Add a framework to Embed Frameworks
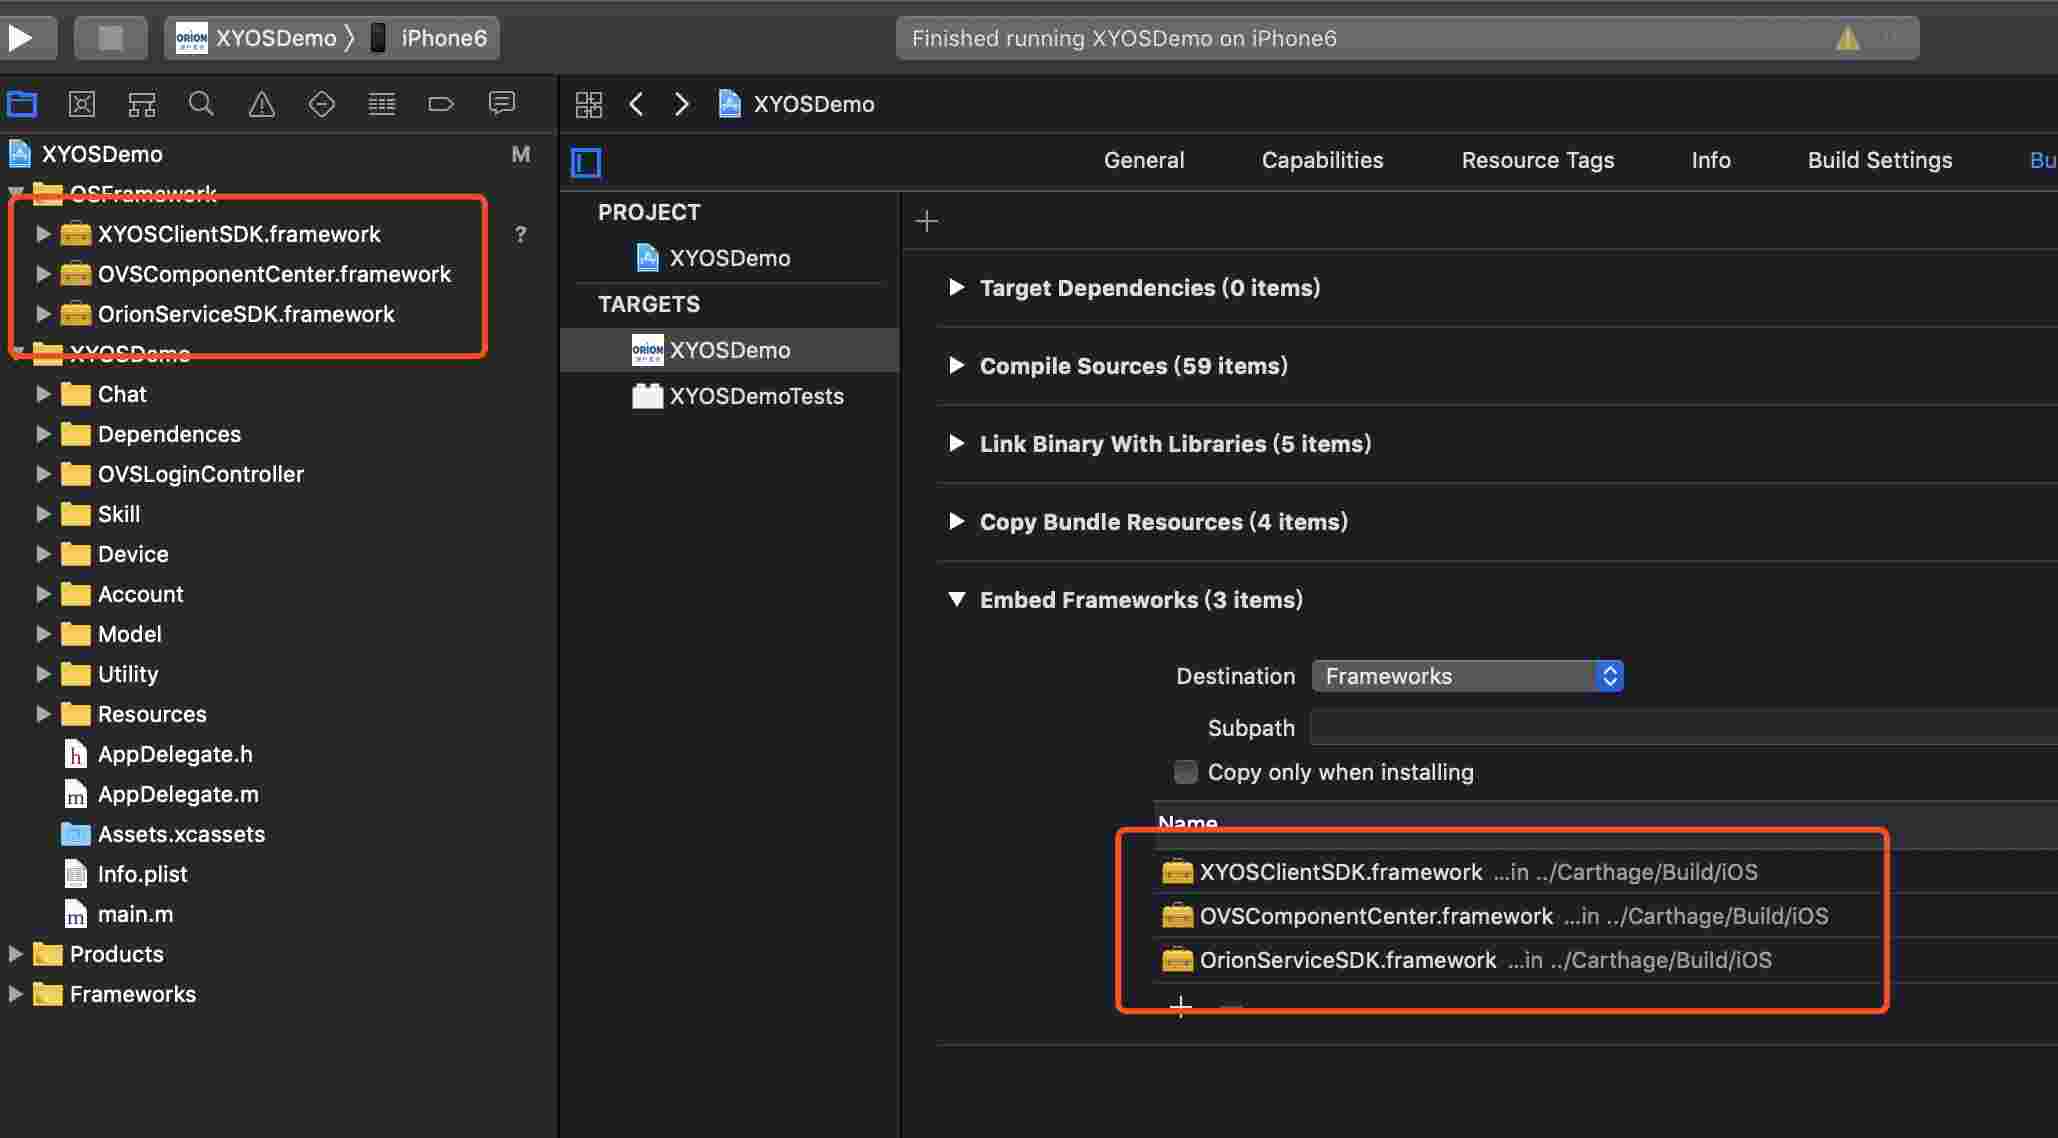The width and height of the screenshot is (2058, 1138). pos(1181,1005)
